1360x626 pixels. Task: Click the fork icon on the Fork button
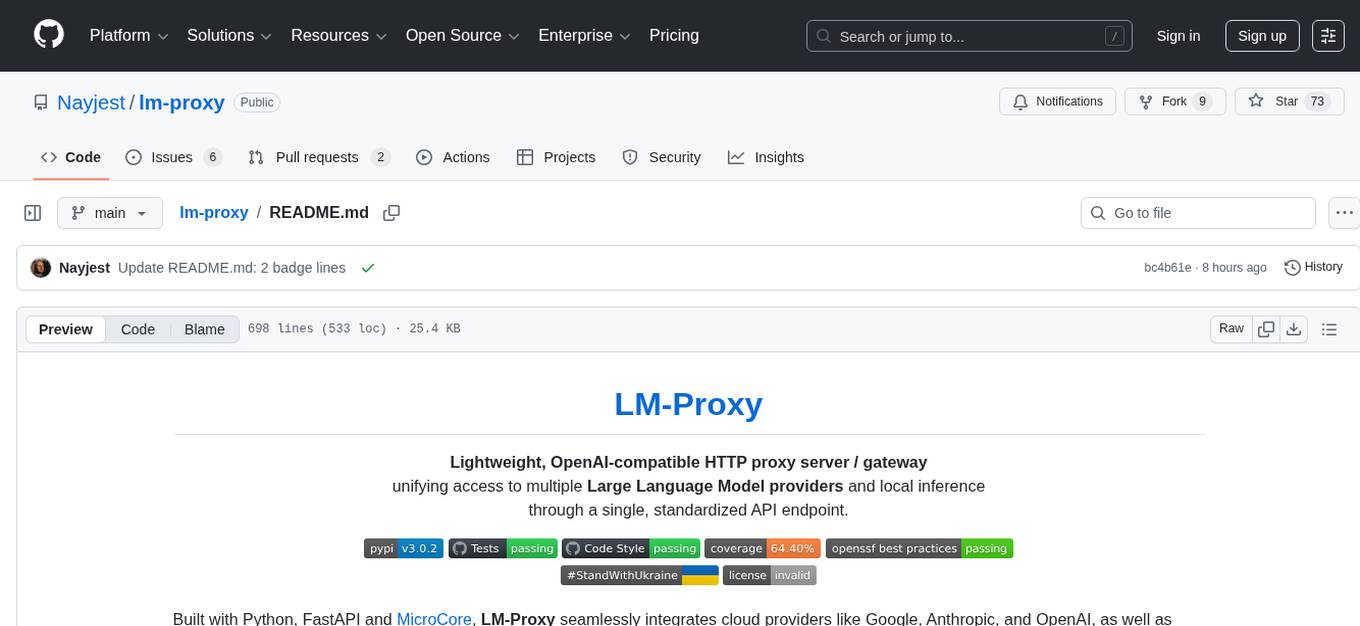tap(1145, 101)
